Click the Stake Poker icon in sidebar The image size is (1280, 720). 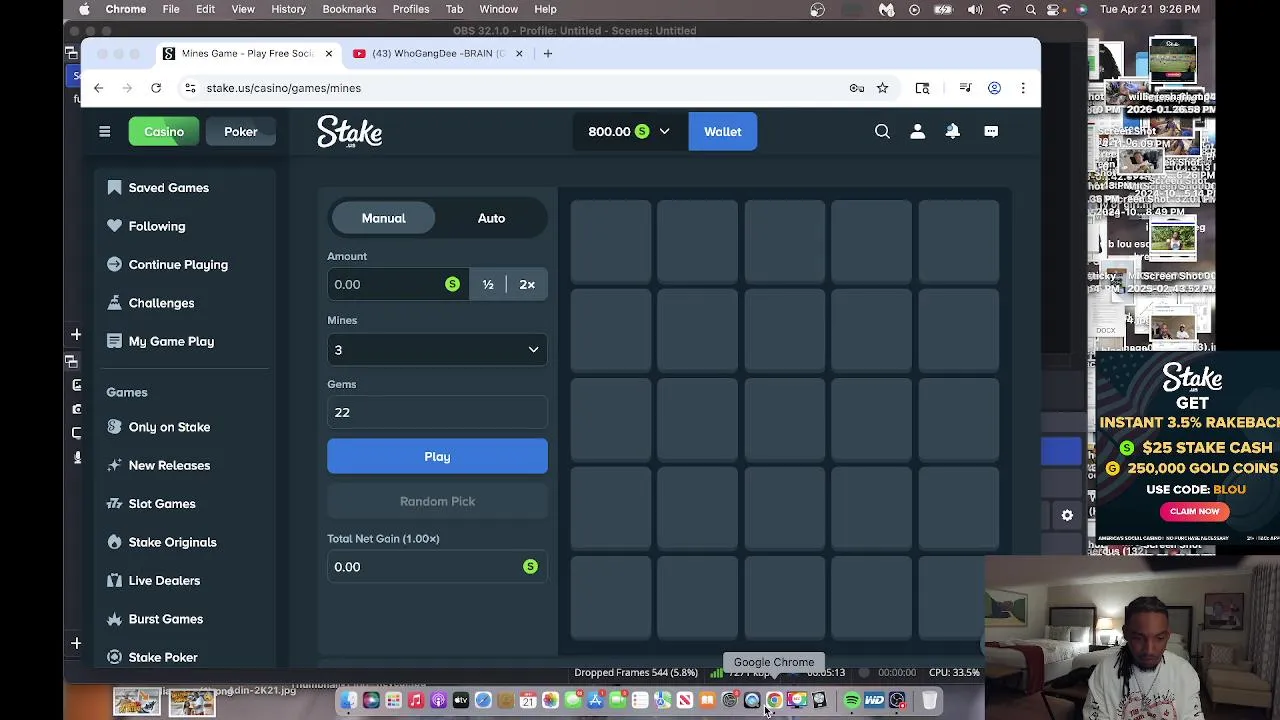[114, 657]
